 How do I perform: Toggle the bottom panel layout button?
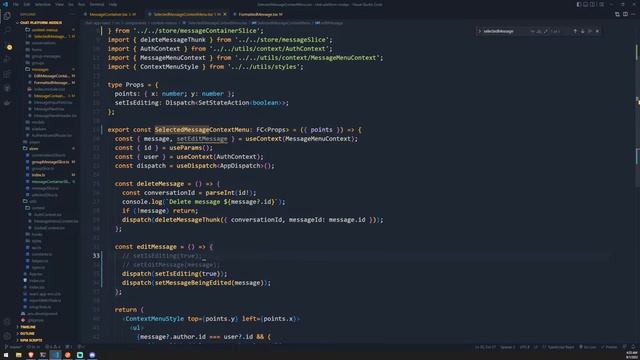pos(586,4)
